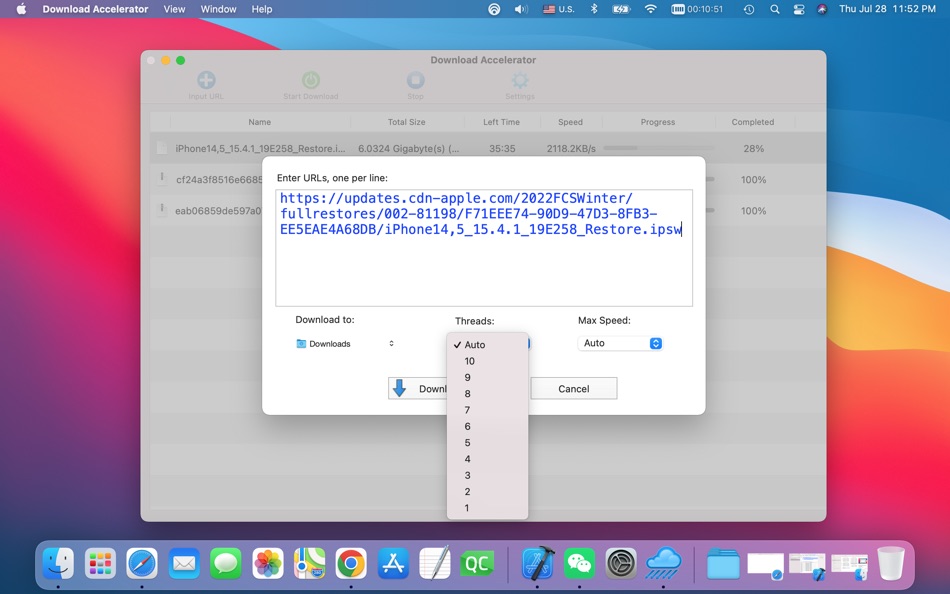Open WeChat from the dock
This screenshot has height=594, width=950.
coord(580,564)
